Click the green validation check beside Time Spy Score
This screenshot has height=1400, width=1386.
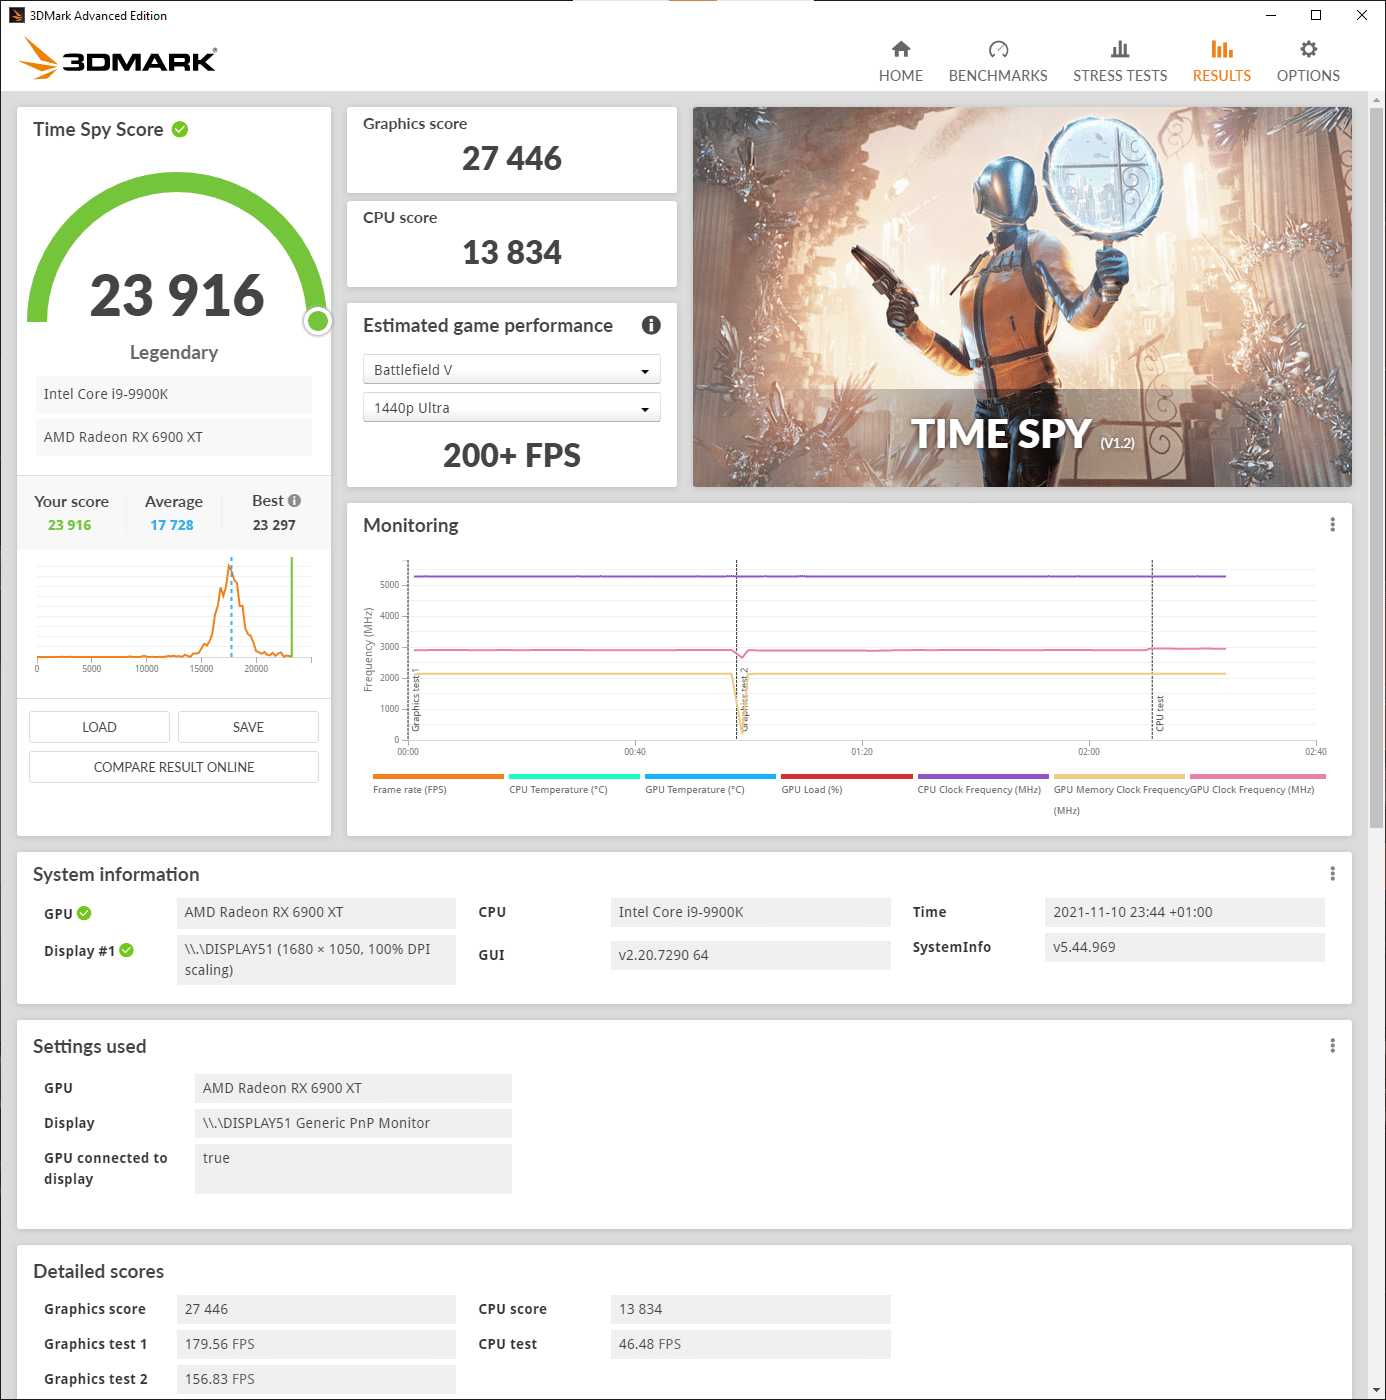tap(180, 129)
